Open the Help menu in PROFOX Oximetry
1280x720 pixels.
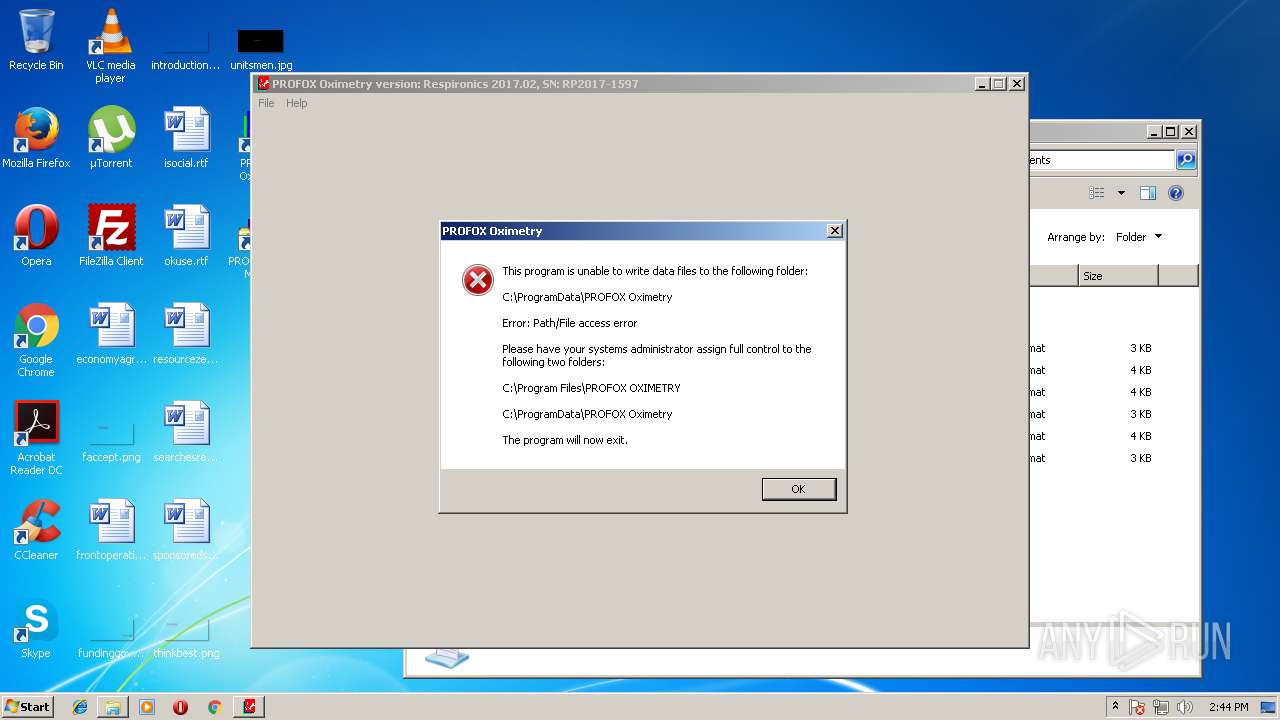(x=297, y=103)
